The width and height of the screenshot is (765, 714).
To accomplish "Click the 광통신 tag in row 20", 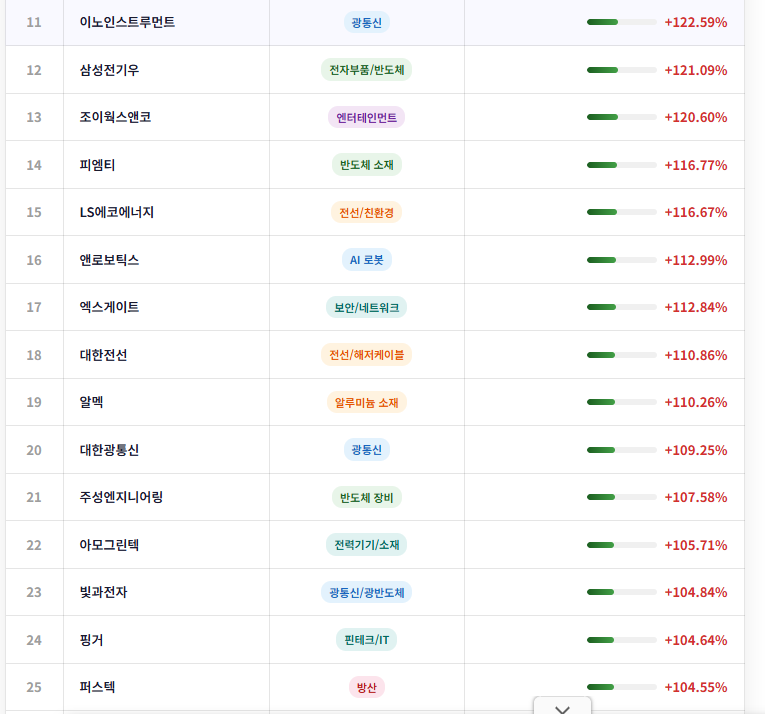I will pyautogui.click(x=366, y=449).
